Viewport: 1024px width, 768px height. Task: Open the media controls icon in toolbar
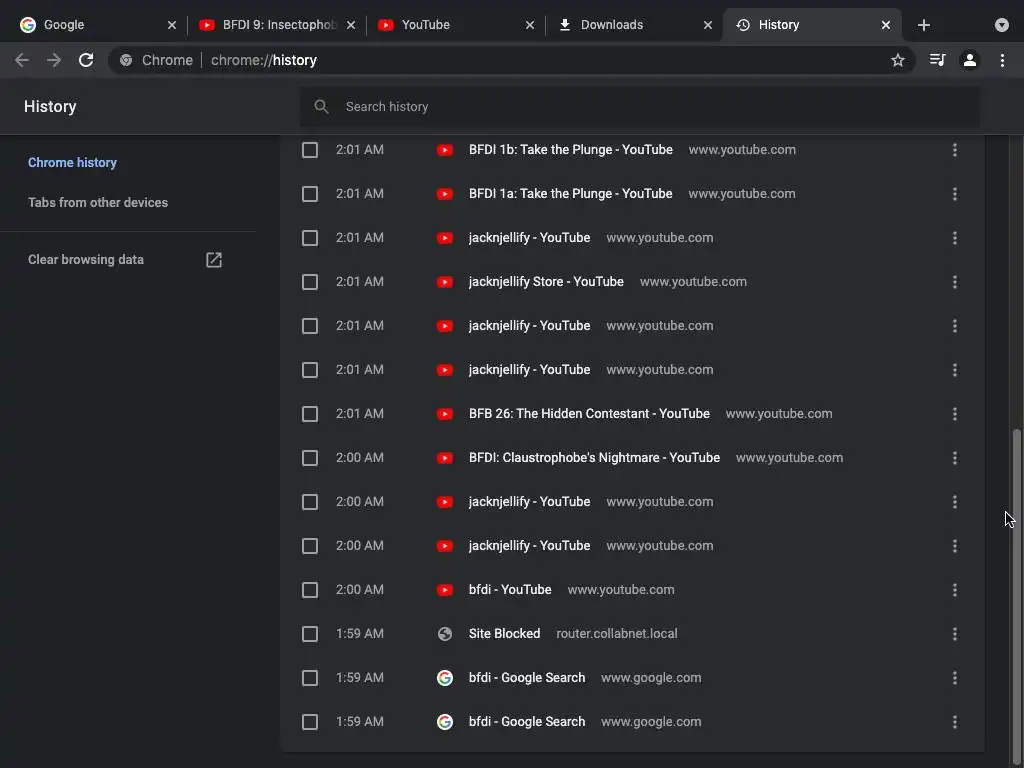coord(937,60)
